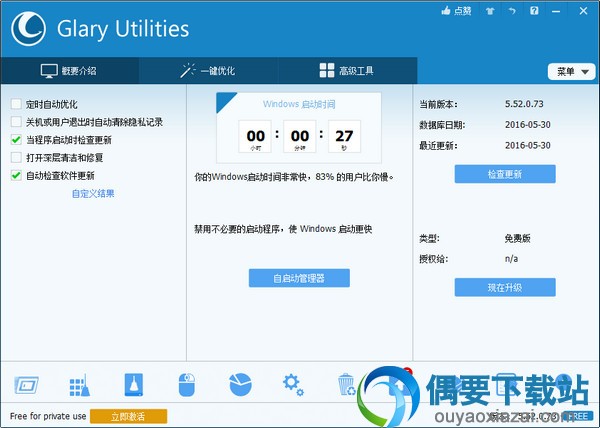Click 现在升级 button
600x428 pixels.
[x=505, y=287]
